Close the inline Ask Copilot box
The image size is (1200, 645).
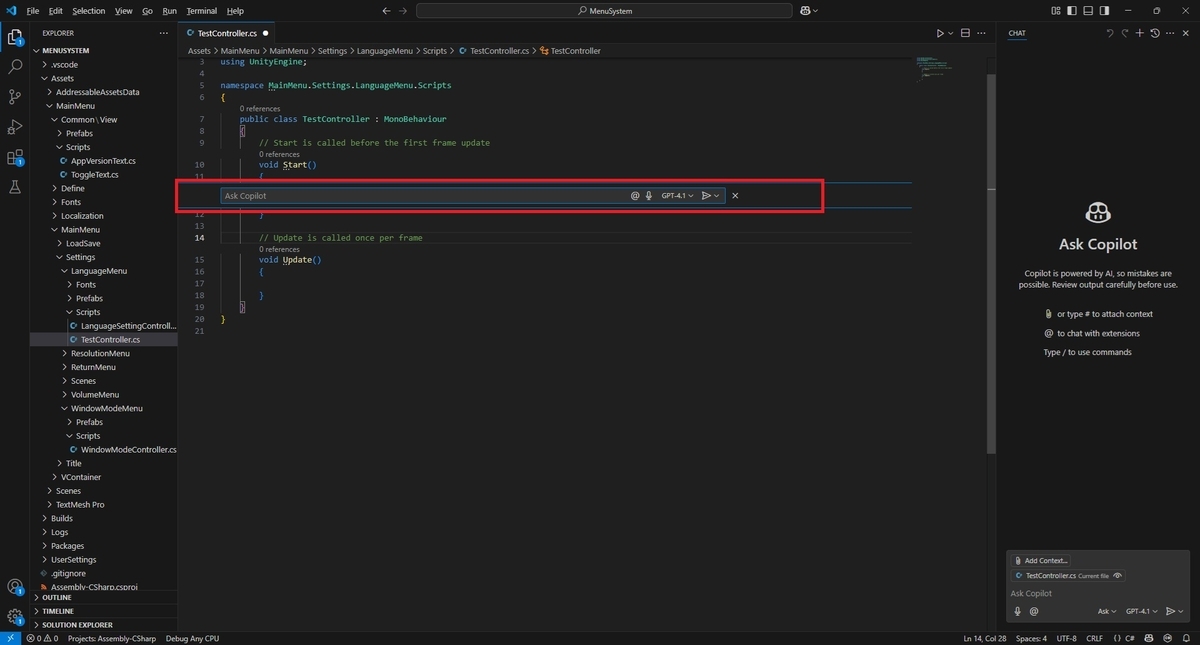pyautogui.click(x=735, y=196)
